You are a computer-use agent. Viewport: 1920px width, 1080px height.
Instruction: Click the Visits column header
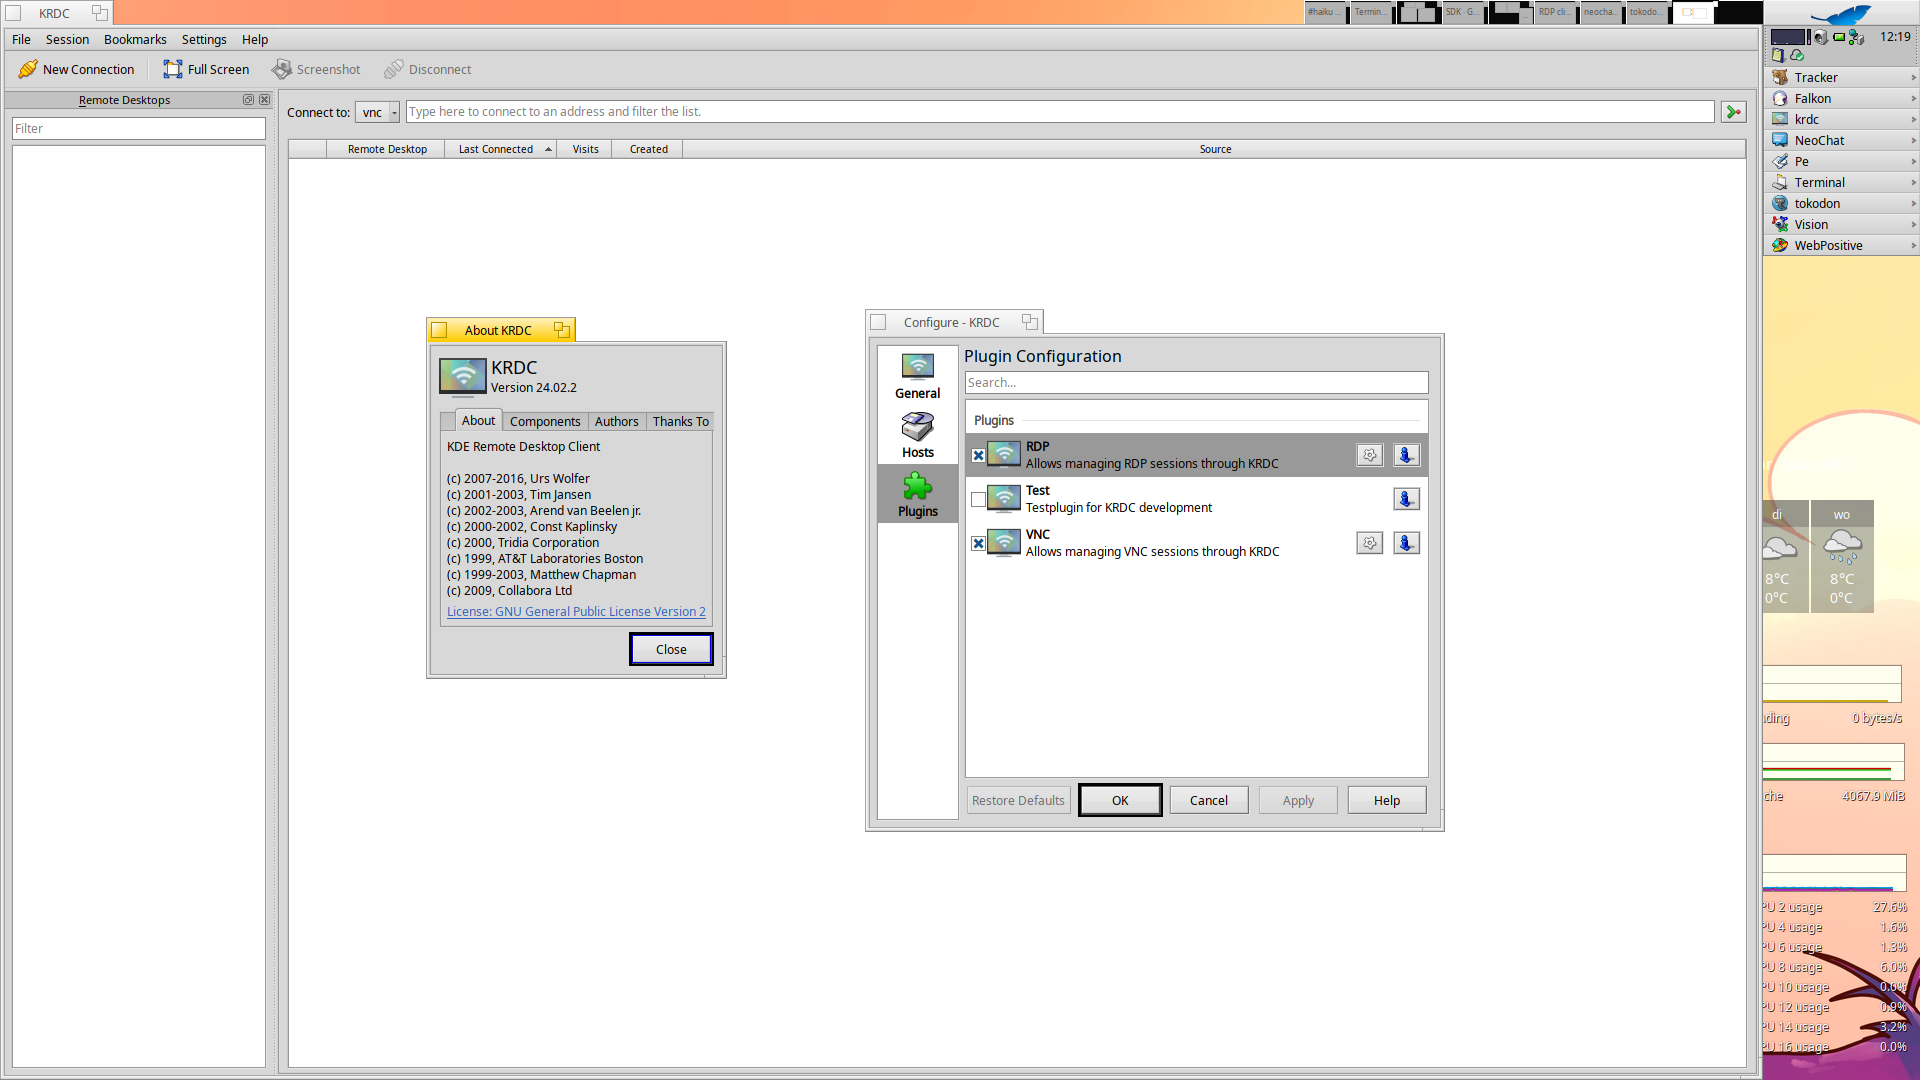point(585,149)
